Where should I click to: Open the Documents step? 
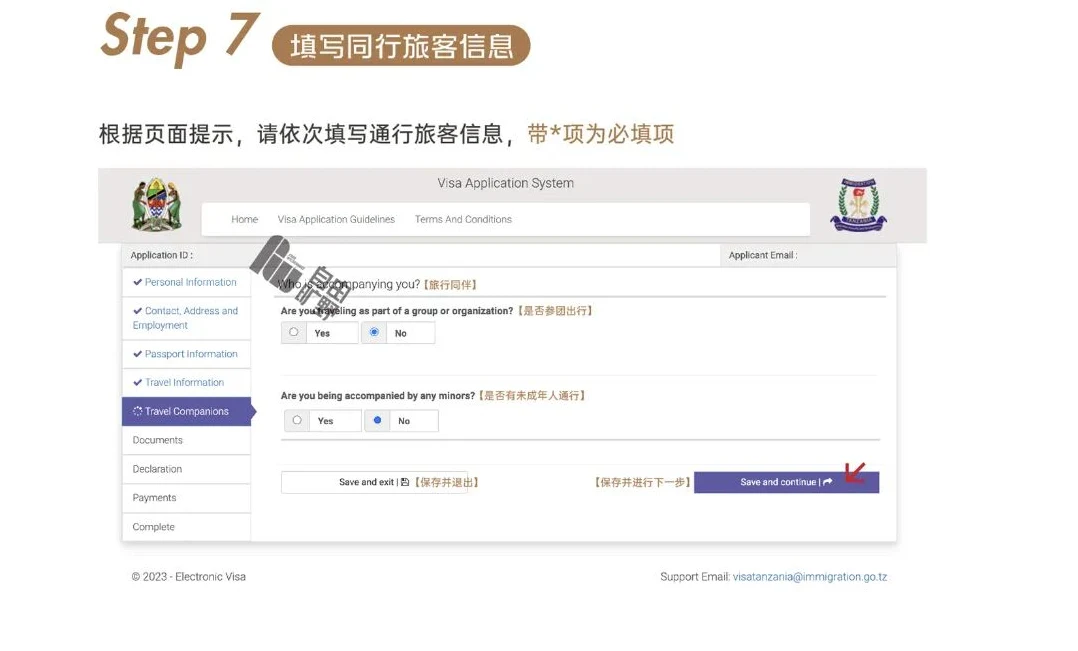pyautogui.click(x=186, y=440)
